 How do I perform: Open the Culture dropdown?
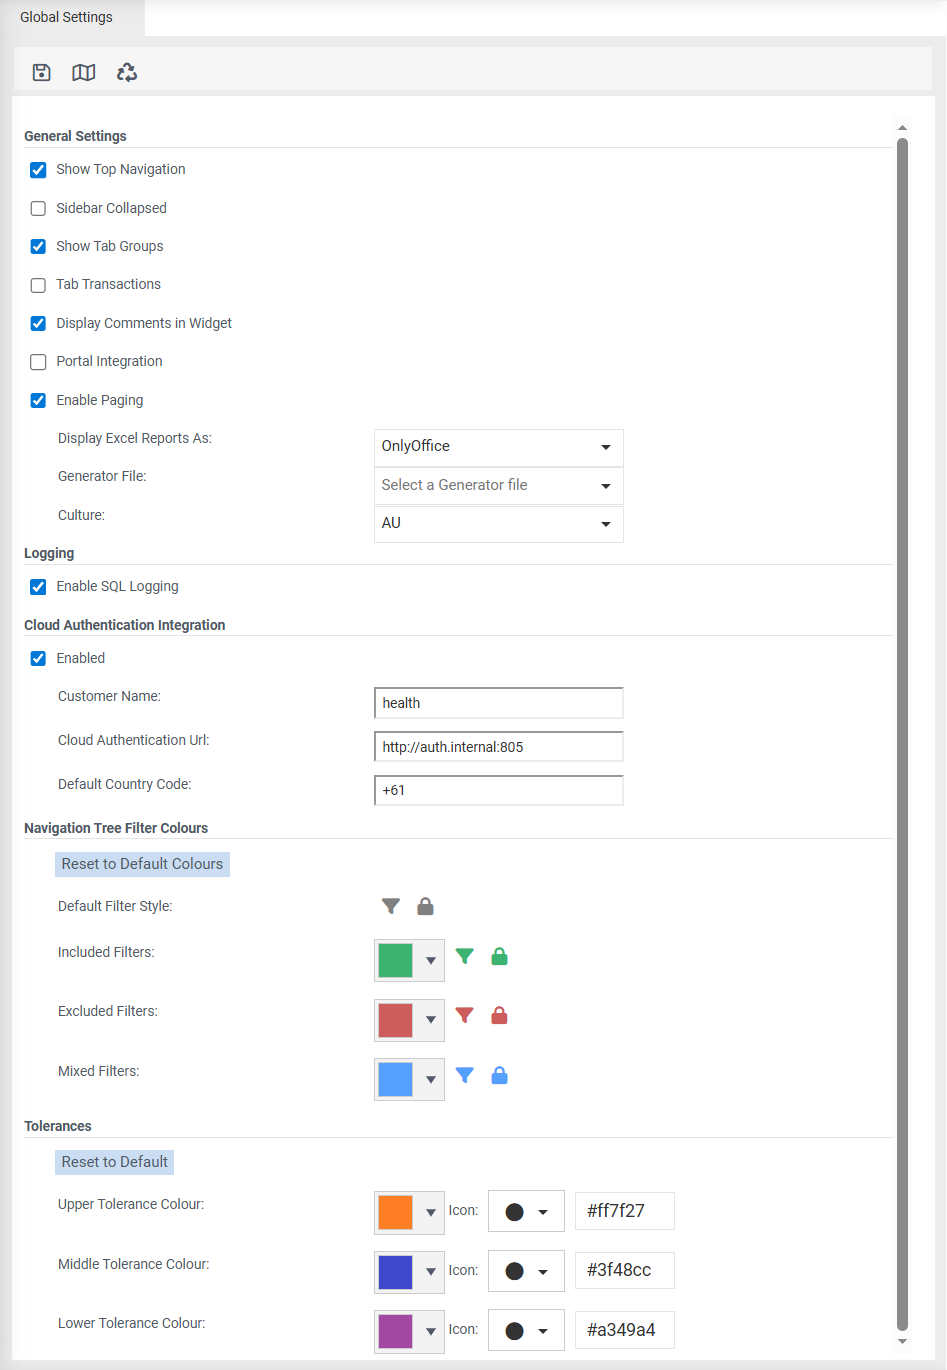[605, 523]
